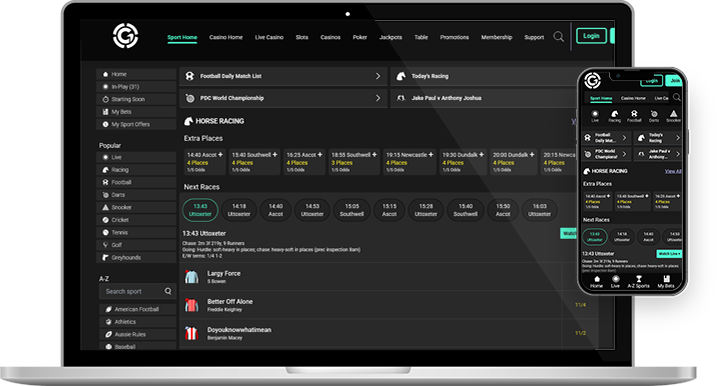717x386 pixels.
Task: Select the Tennis icon under Popular
Action: tap(106, 232)
